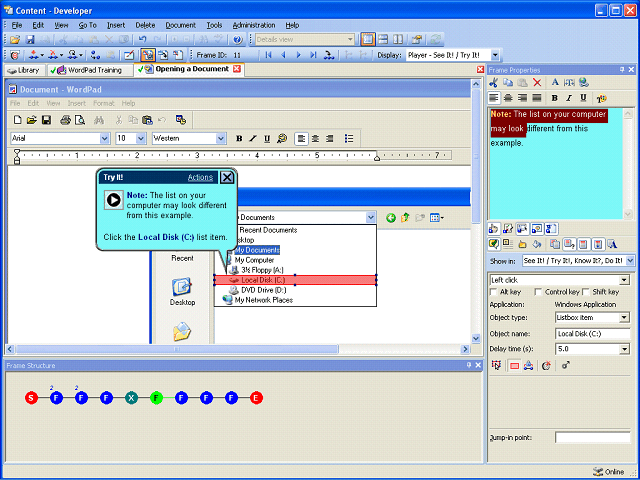Click the Actions link in the bubble
The height and width of the screenshot is (480, 640).
click(x=200, y=177)
